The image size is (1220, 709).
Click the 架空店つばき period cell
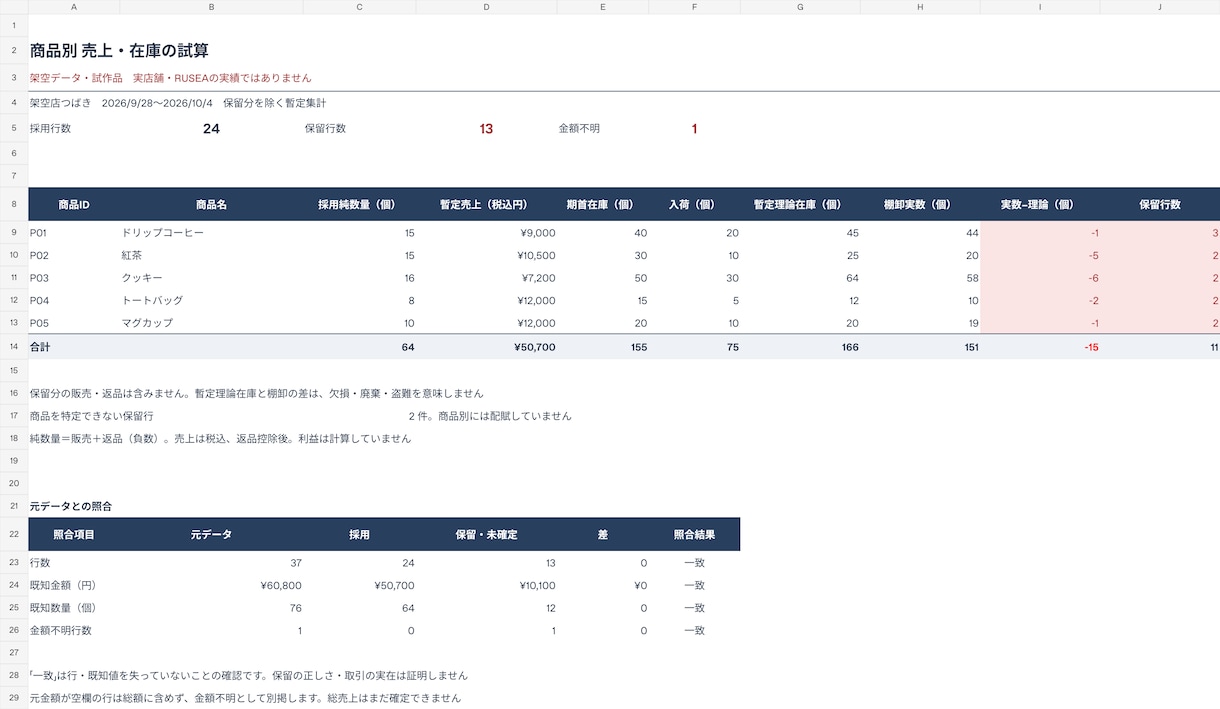pyautogui.click(x=178, y=103)
